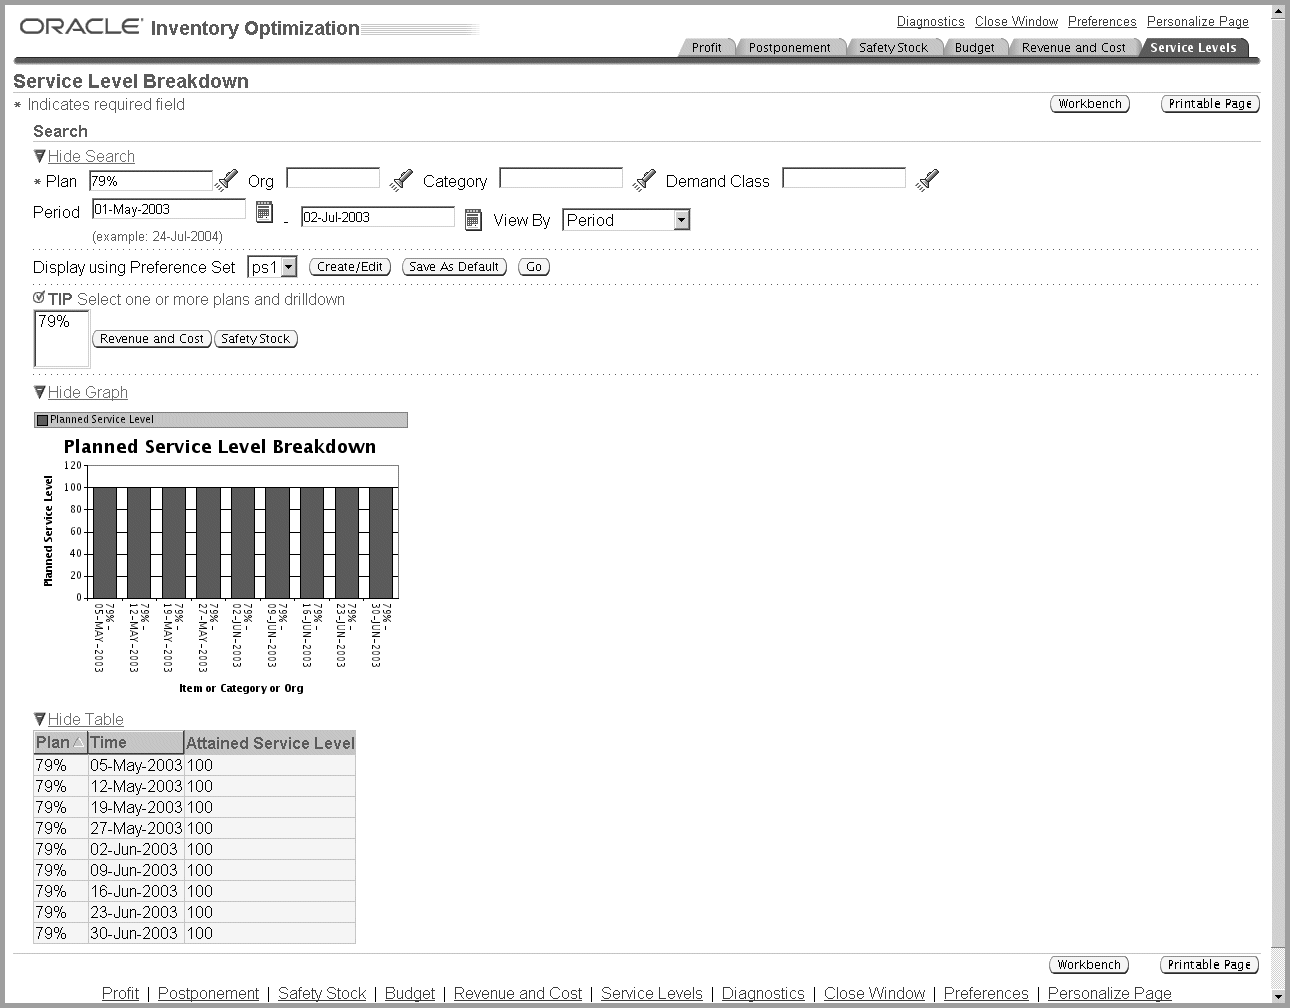Click the Close Window header link
This screenshot has height=1008, width=1290.
click(1016, 21)
